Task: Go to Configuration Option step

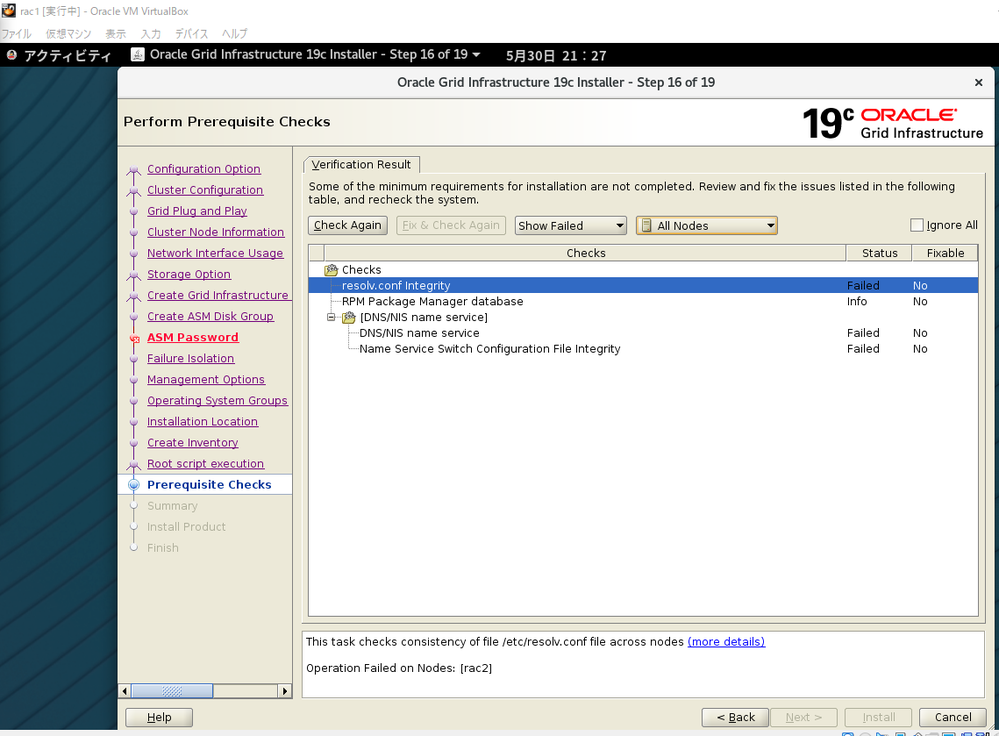Action: [204, 169]
